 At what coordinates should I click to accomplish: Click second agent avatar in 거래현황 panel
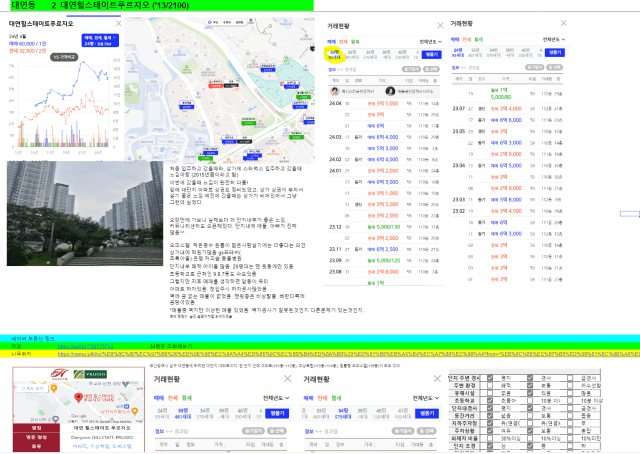[390, 91]
